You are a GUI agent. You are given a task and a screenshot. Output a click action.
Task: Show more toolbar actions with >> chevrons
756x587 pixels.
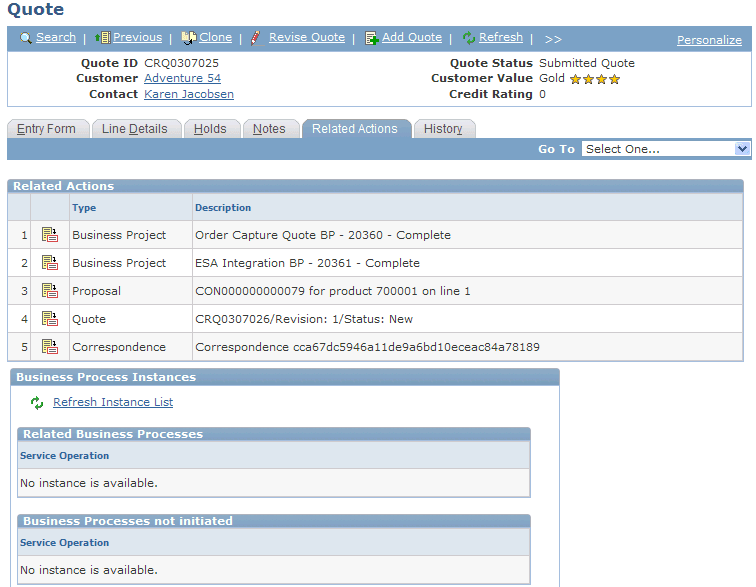click(x=553, y=39)
